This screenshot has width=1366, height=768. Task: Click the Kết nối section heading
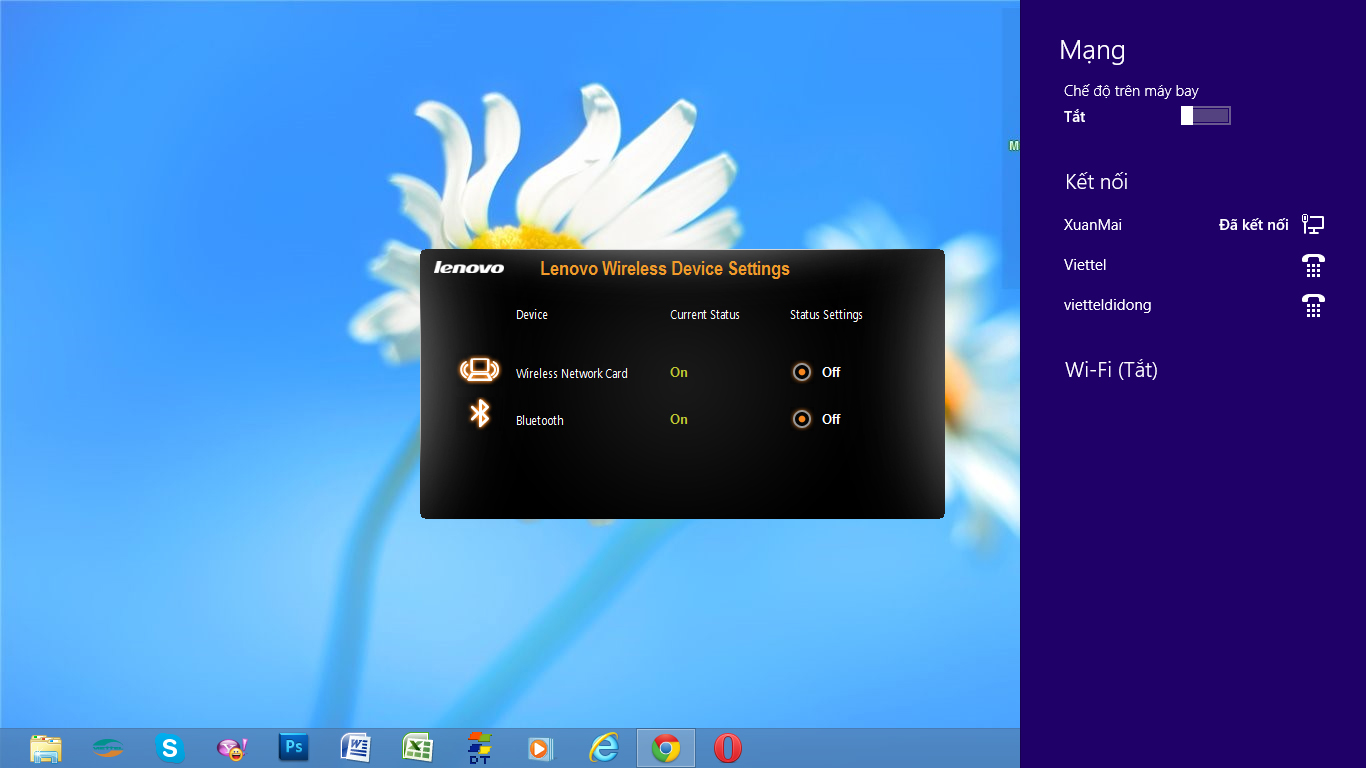pyautogui.click(x=1097, y=182)
